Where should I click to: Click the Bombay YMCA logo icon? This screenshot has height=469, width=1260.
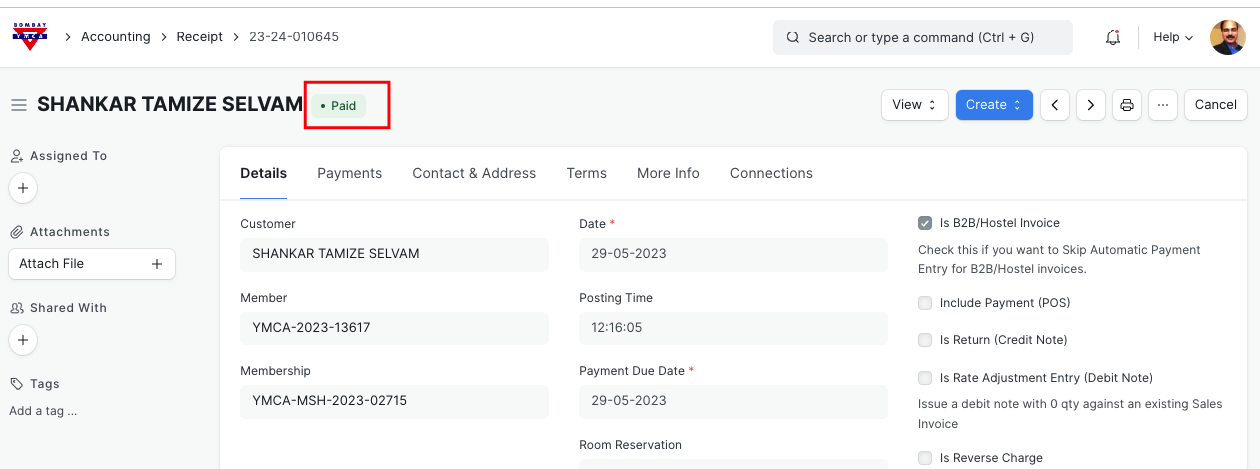point(29,37)
